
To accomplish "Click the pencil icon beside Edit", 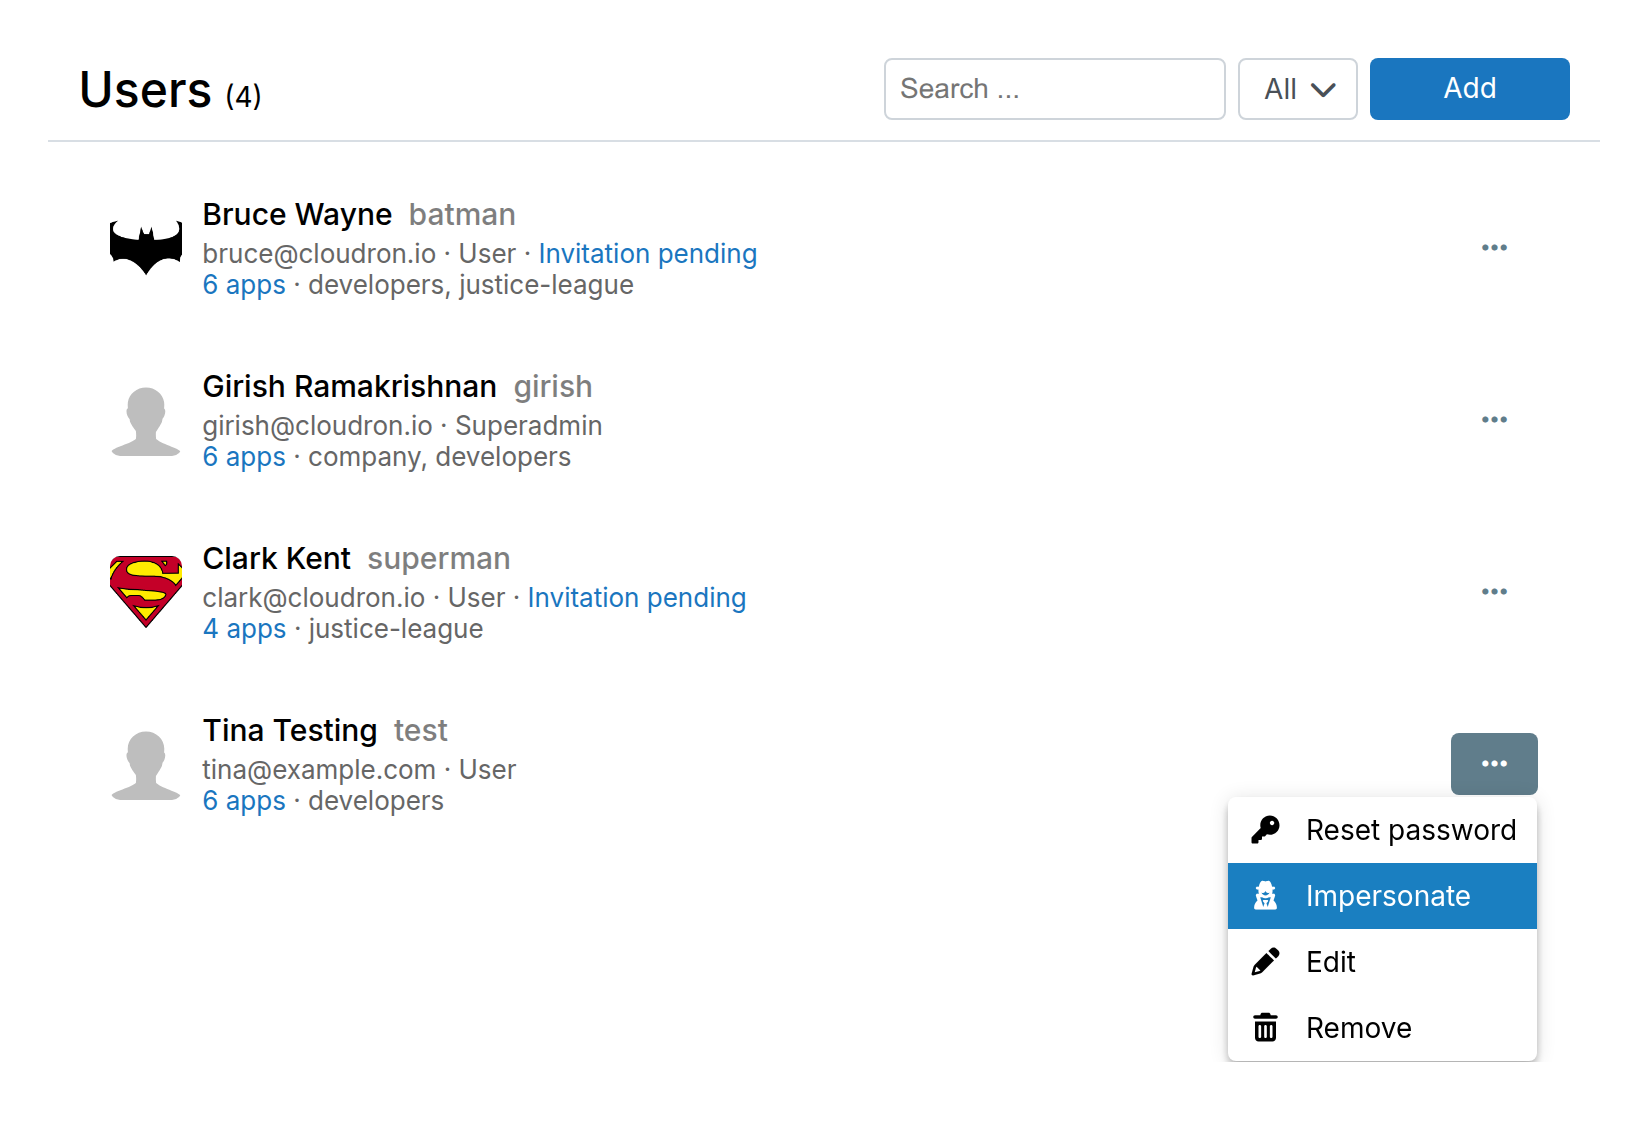I will click(1266, 962).
